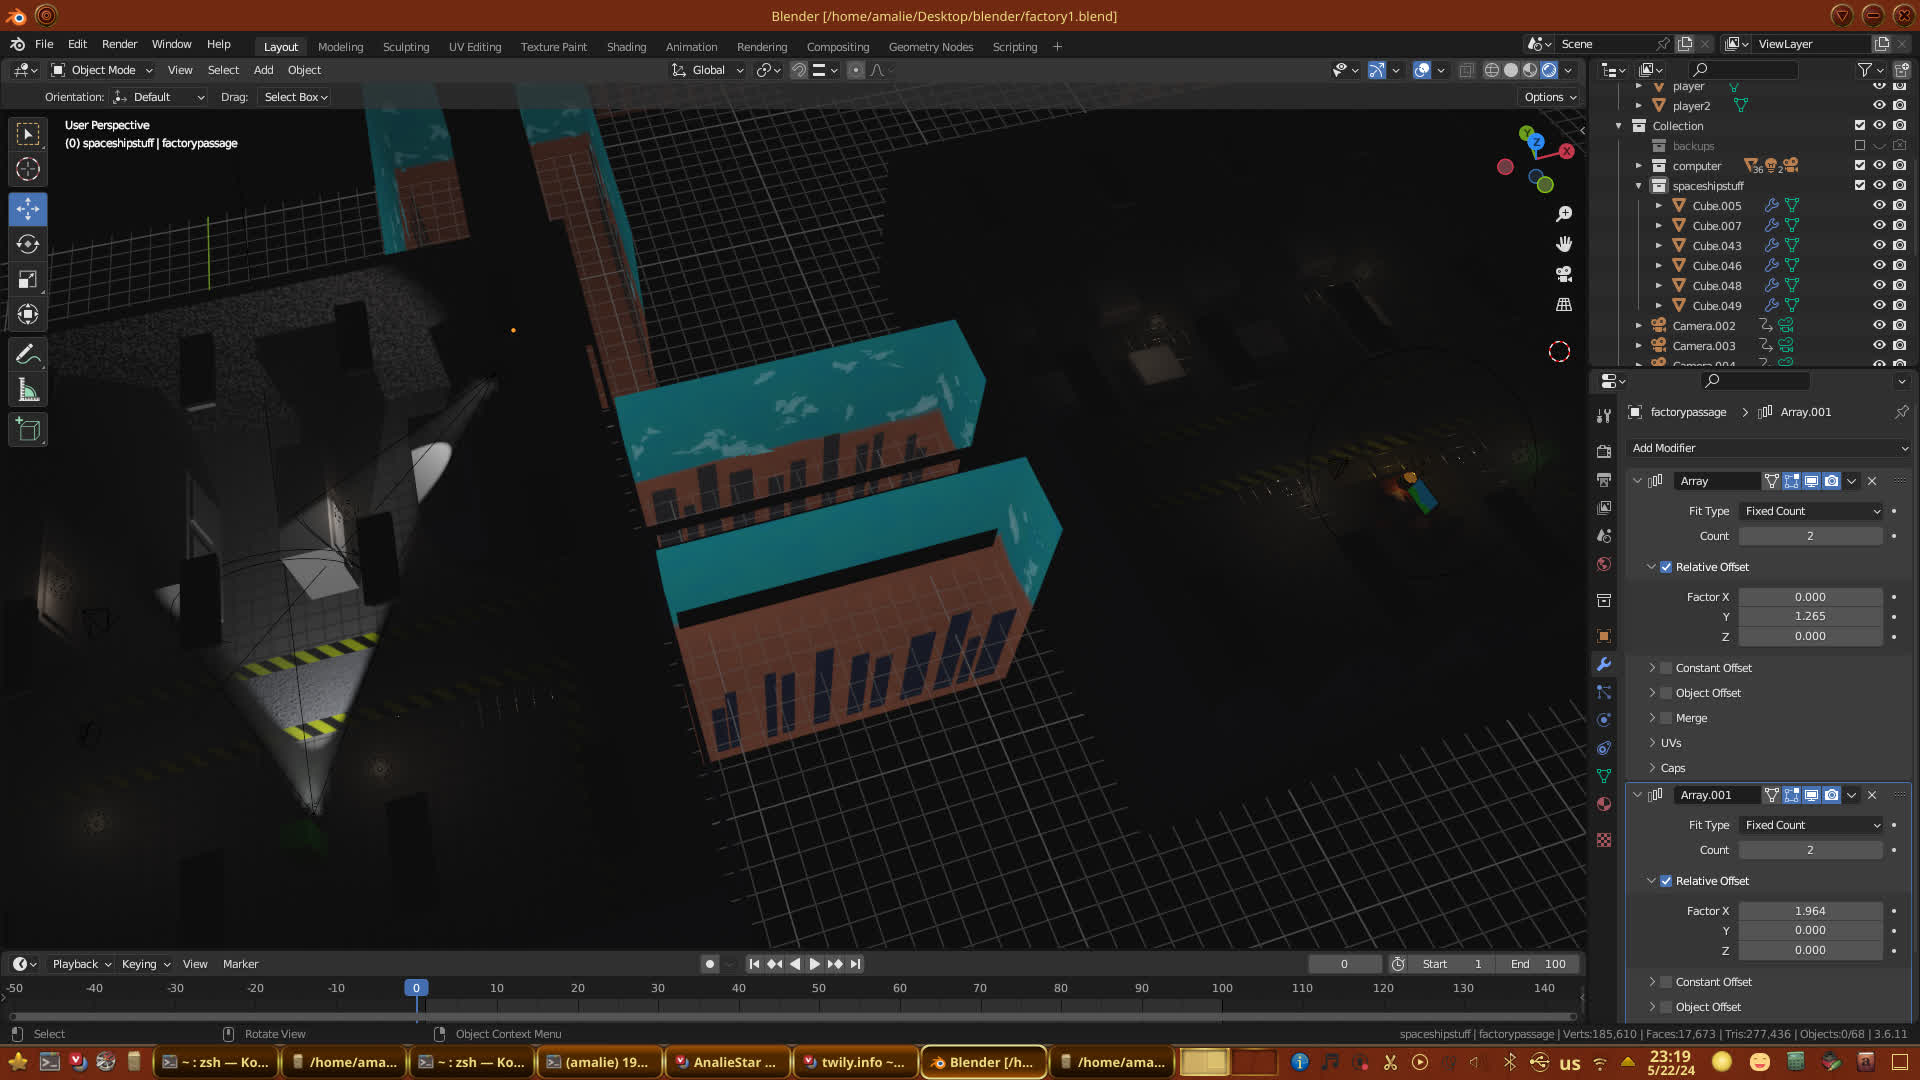Expand the Caps section

1672,768
